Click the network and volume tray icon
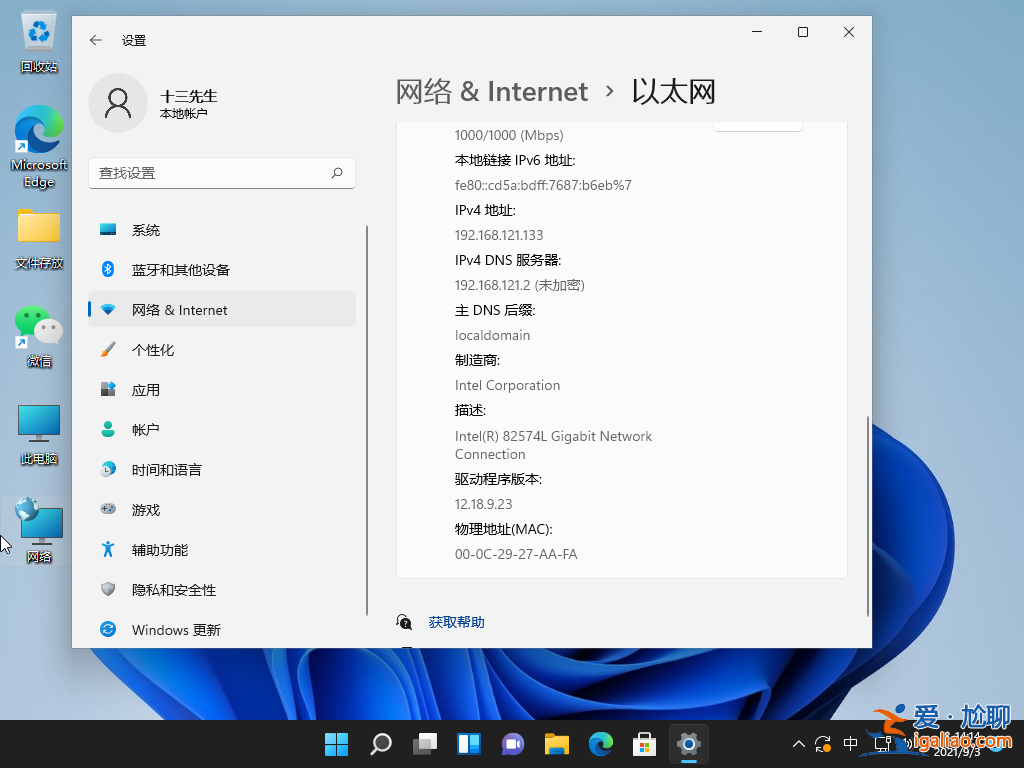1024x768 pixels. [884, 744]
